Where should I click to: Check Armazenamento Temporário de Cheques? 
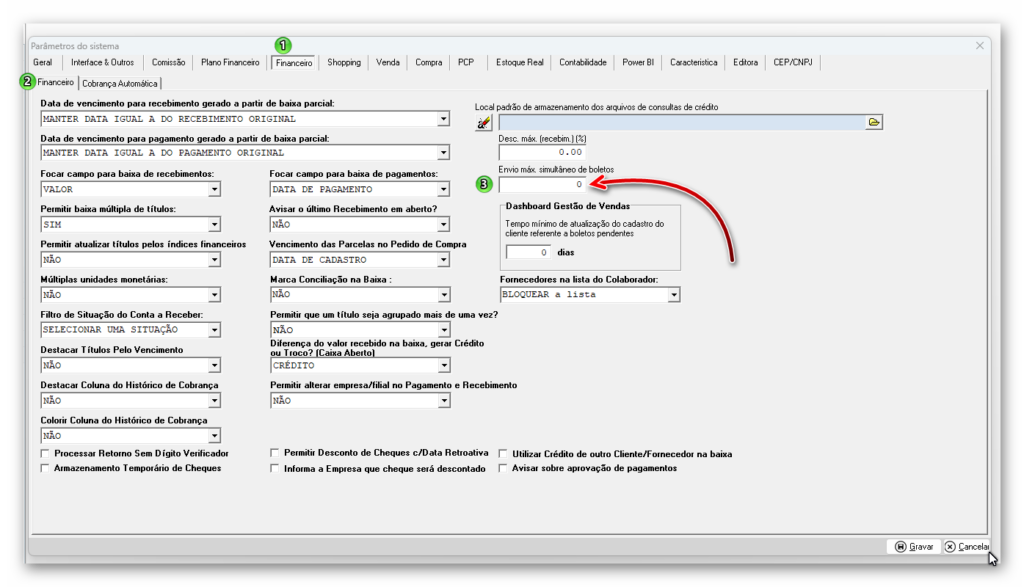pyautogui.click(x=45, y=468)
